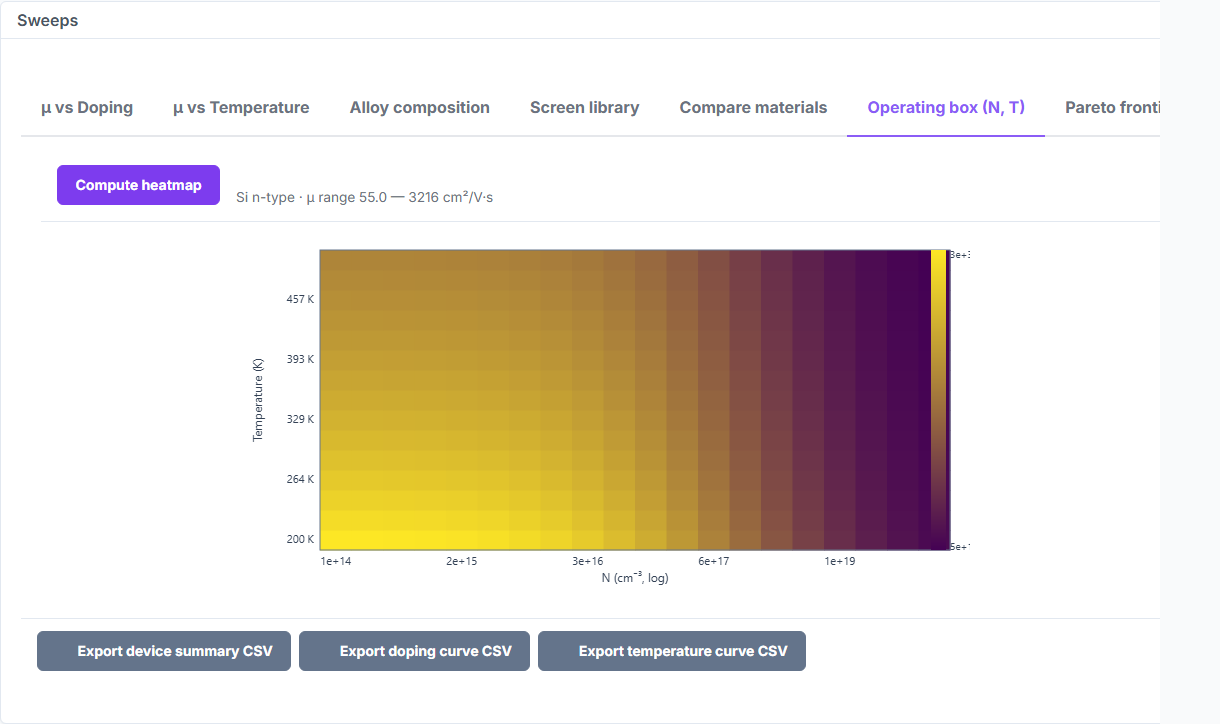Click the 3e+16 doping tick label

[587, 561]
